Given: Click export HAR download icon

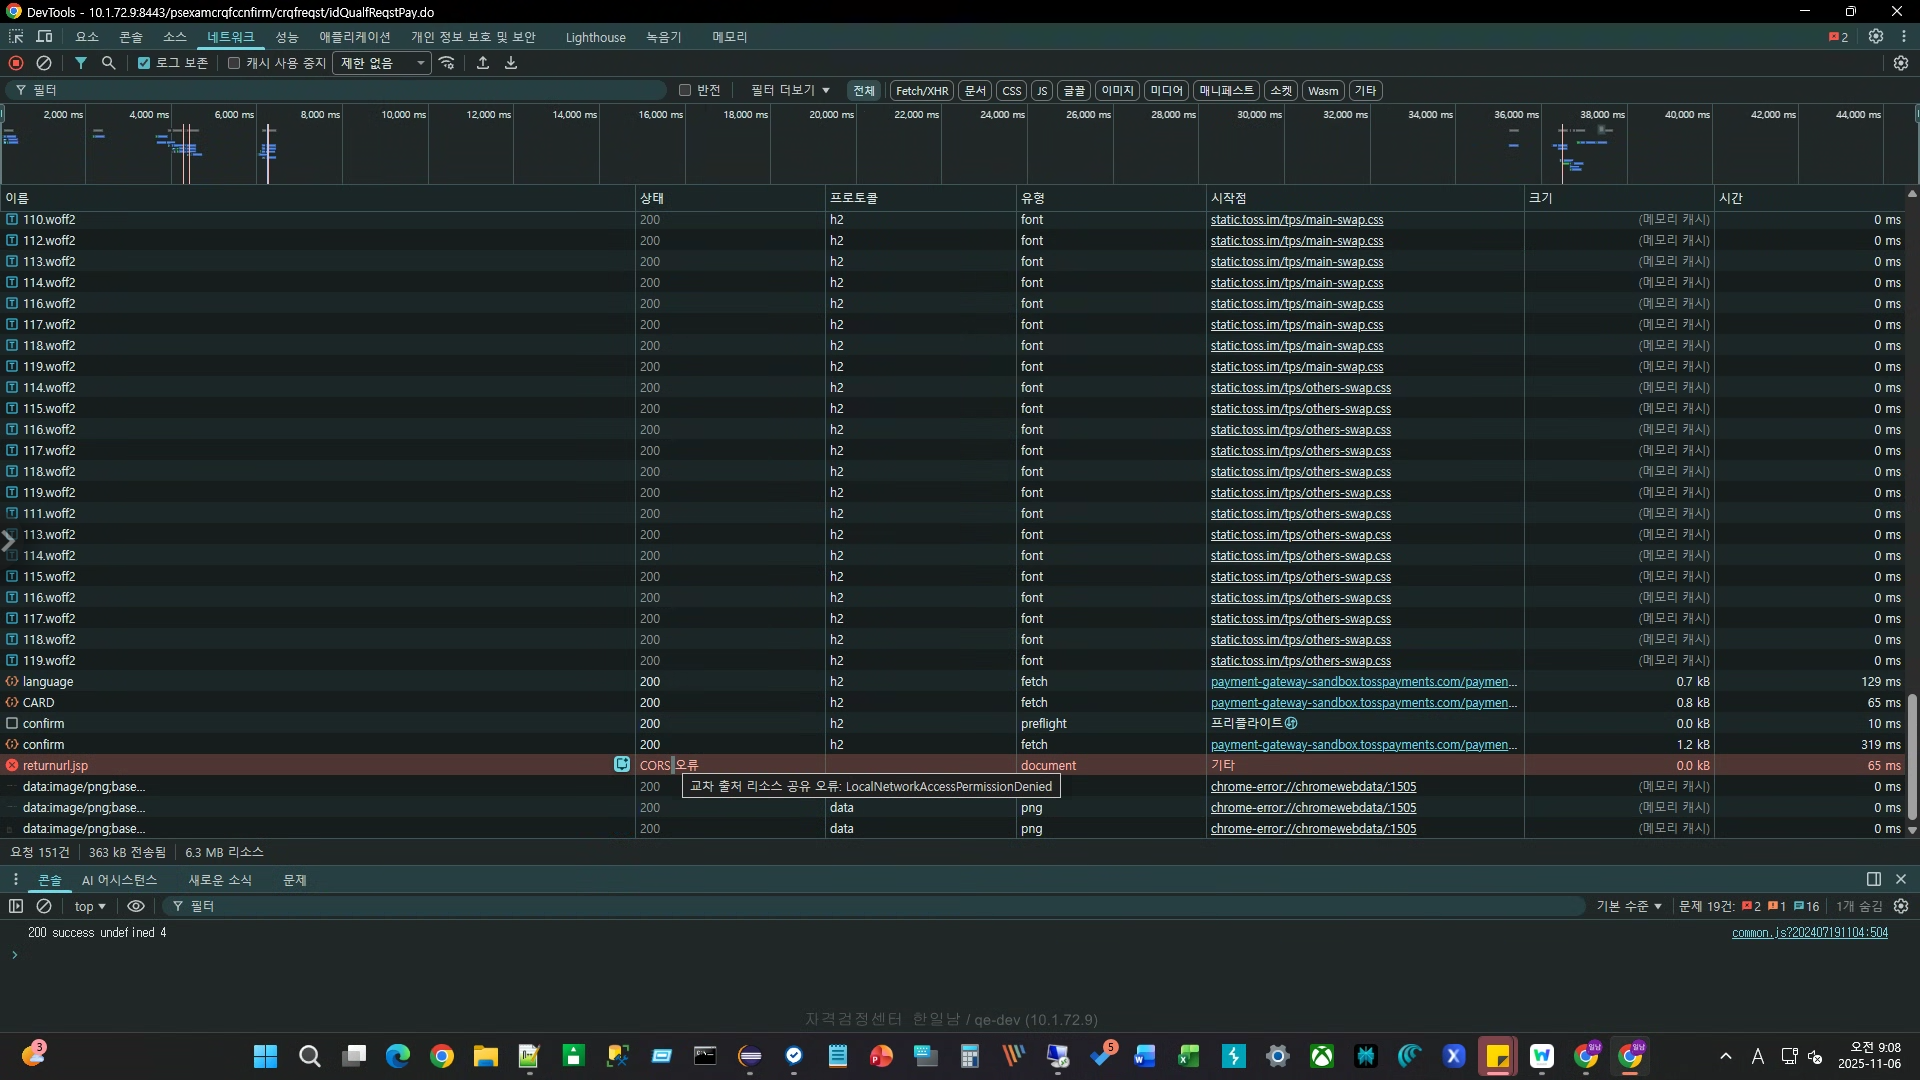Looking at the screenshot, I should click(x=511, y=63).
